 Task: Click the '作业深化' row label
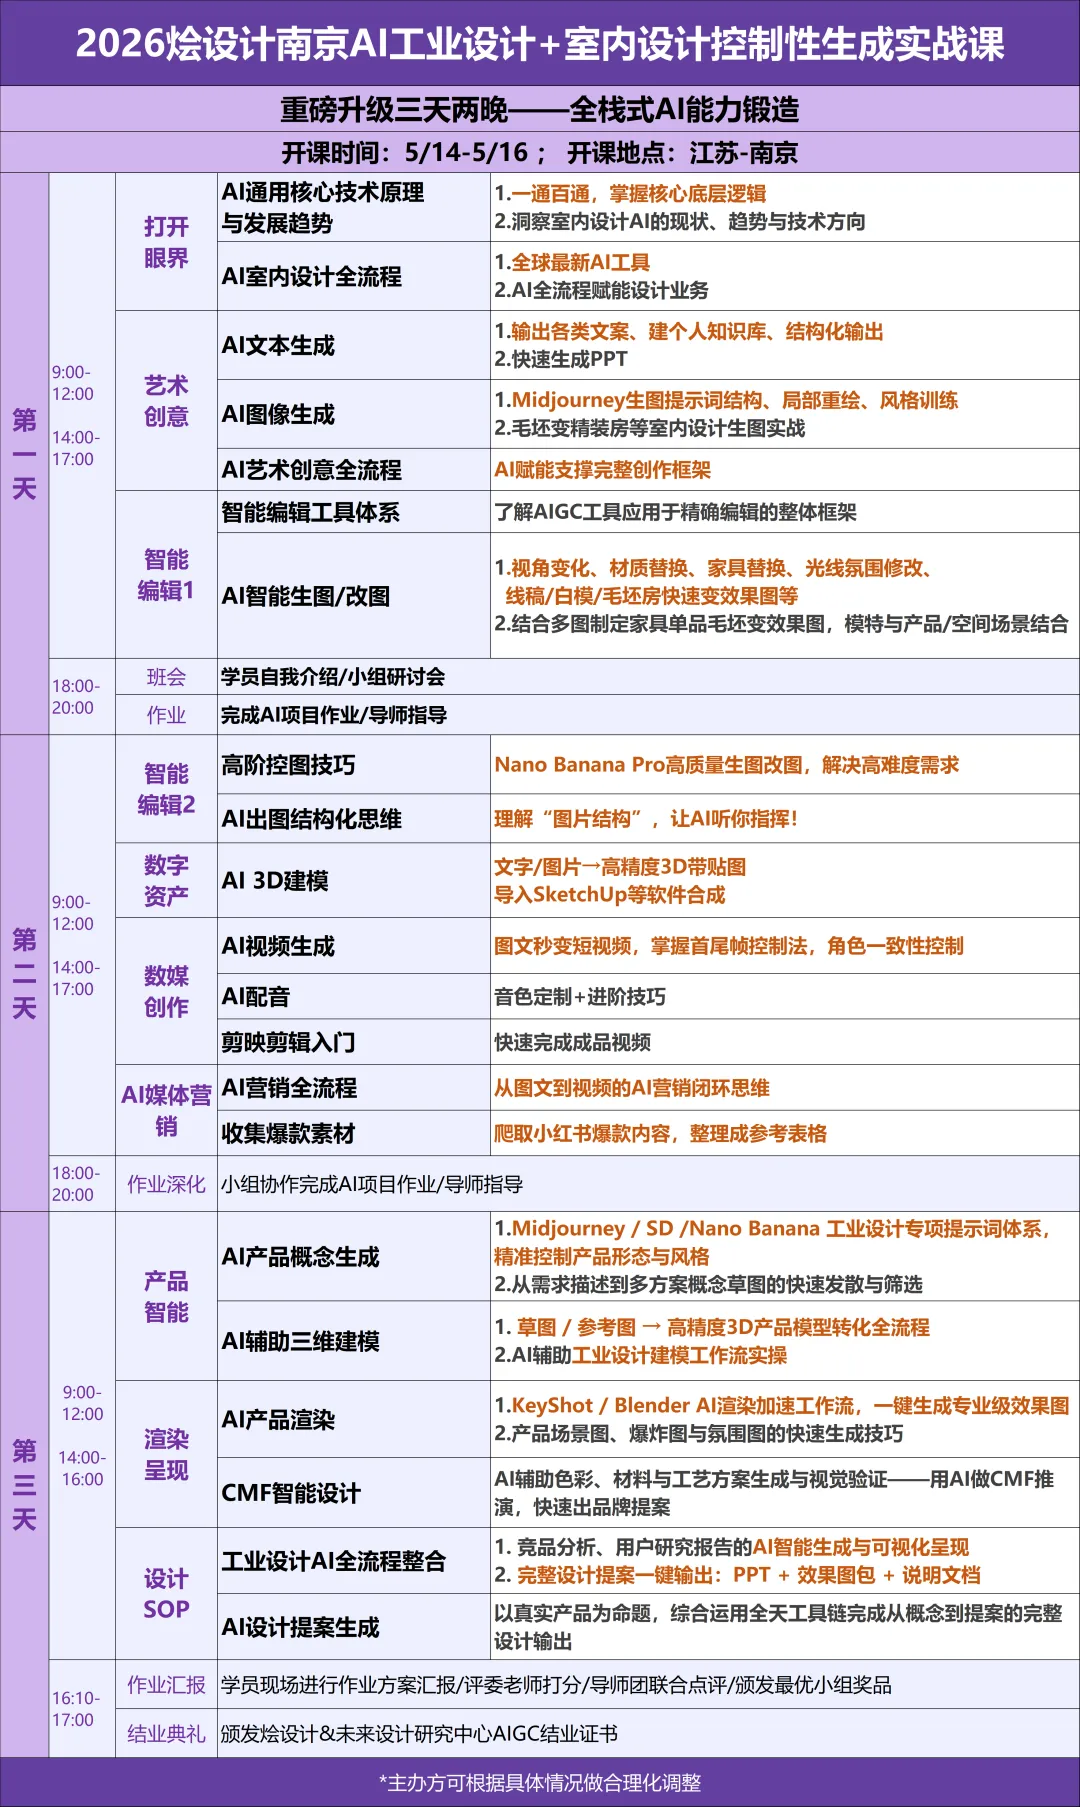166,1184
